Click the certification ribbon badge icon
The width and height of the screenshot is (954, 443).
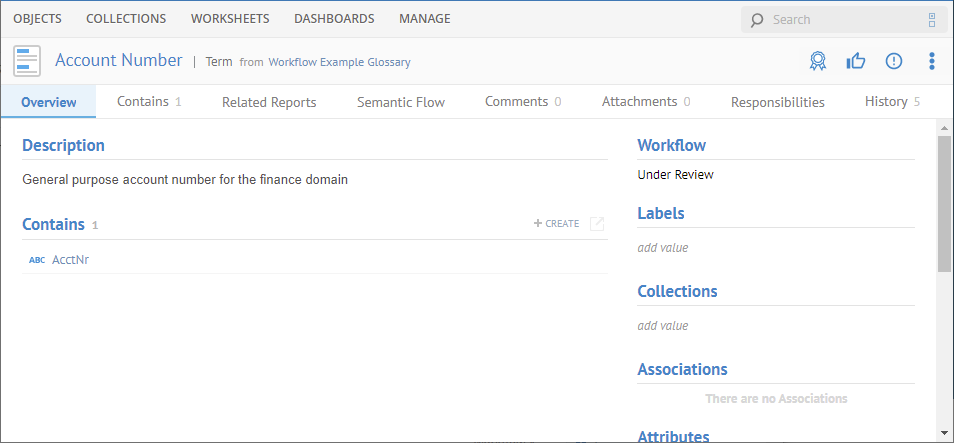[818, 61]
